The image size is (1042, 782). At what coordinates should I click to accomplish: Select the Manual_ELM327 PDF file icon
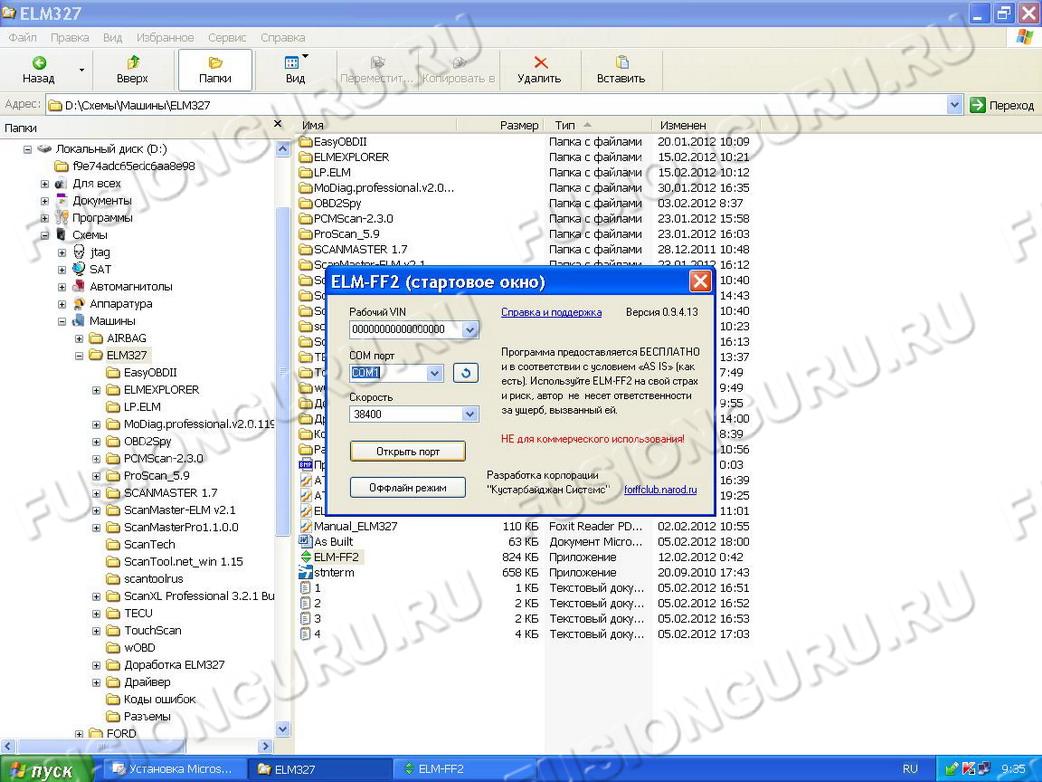[x=306, y=526]
